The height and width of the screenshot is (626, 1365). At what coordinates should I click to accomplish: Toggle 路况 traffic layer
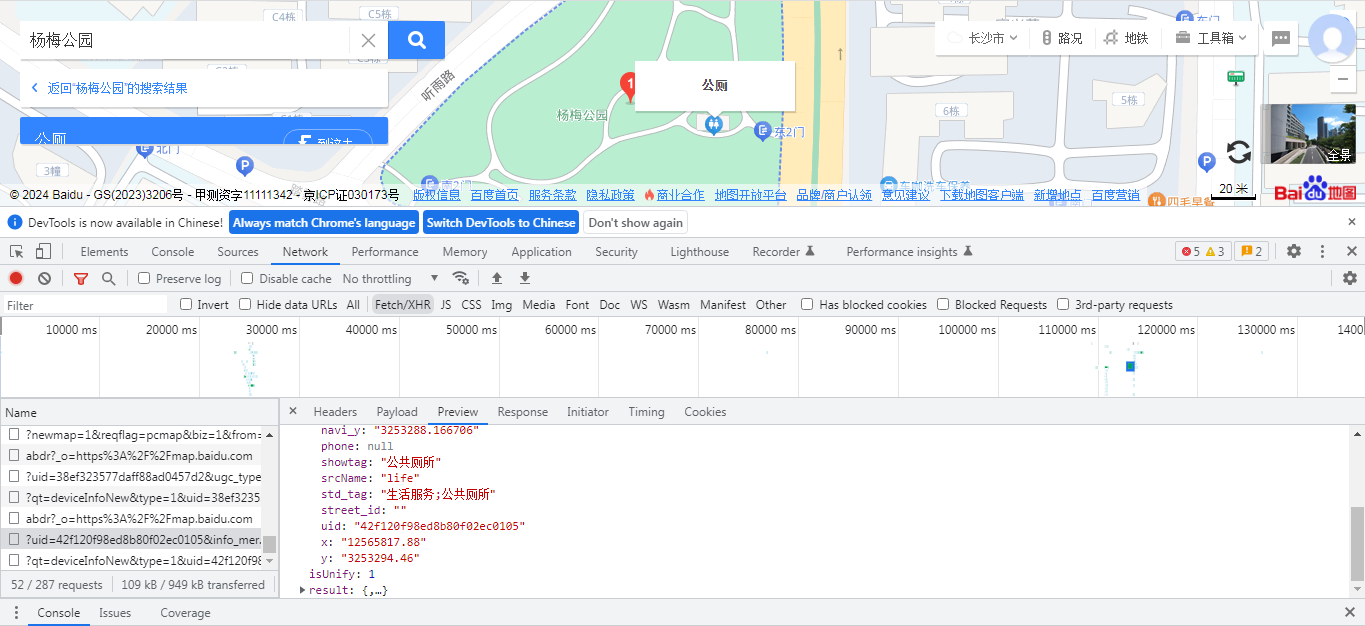tap(1061, 38)
